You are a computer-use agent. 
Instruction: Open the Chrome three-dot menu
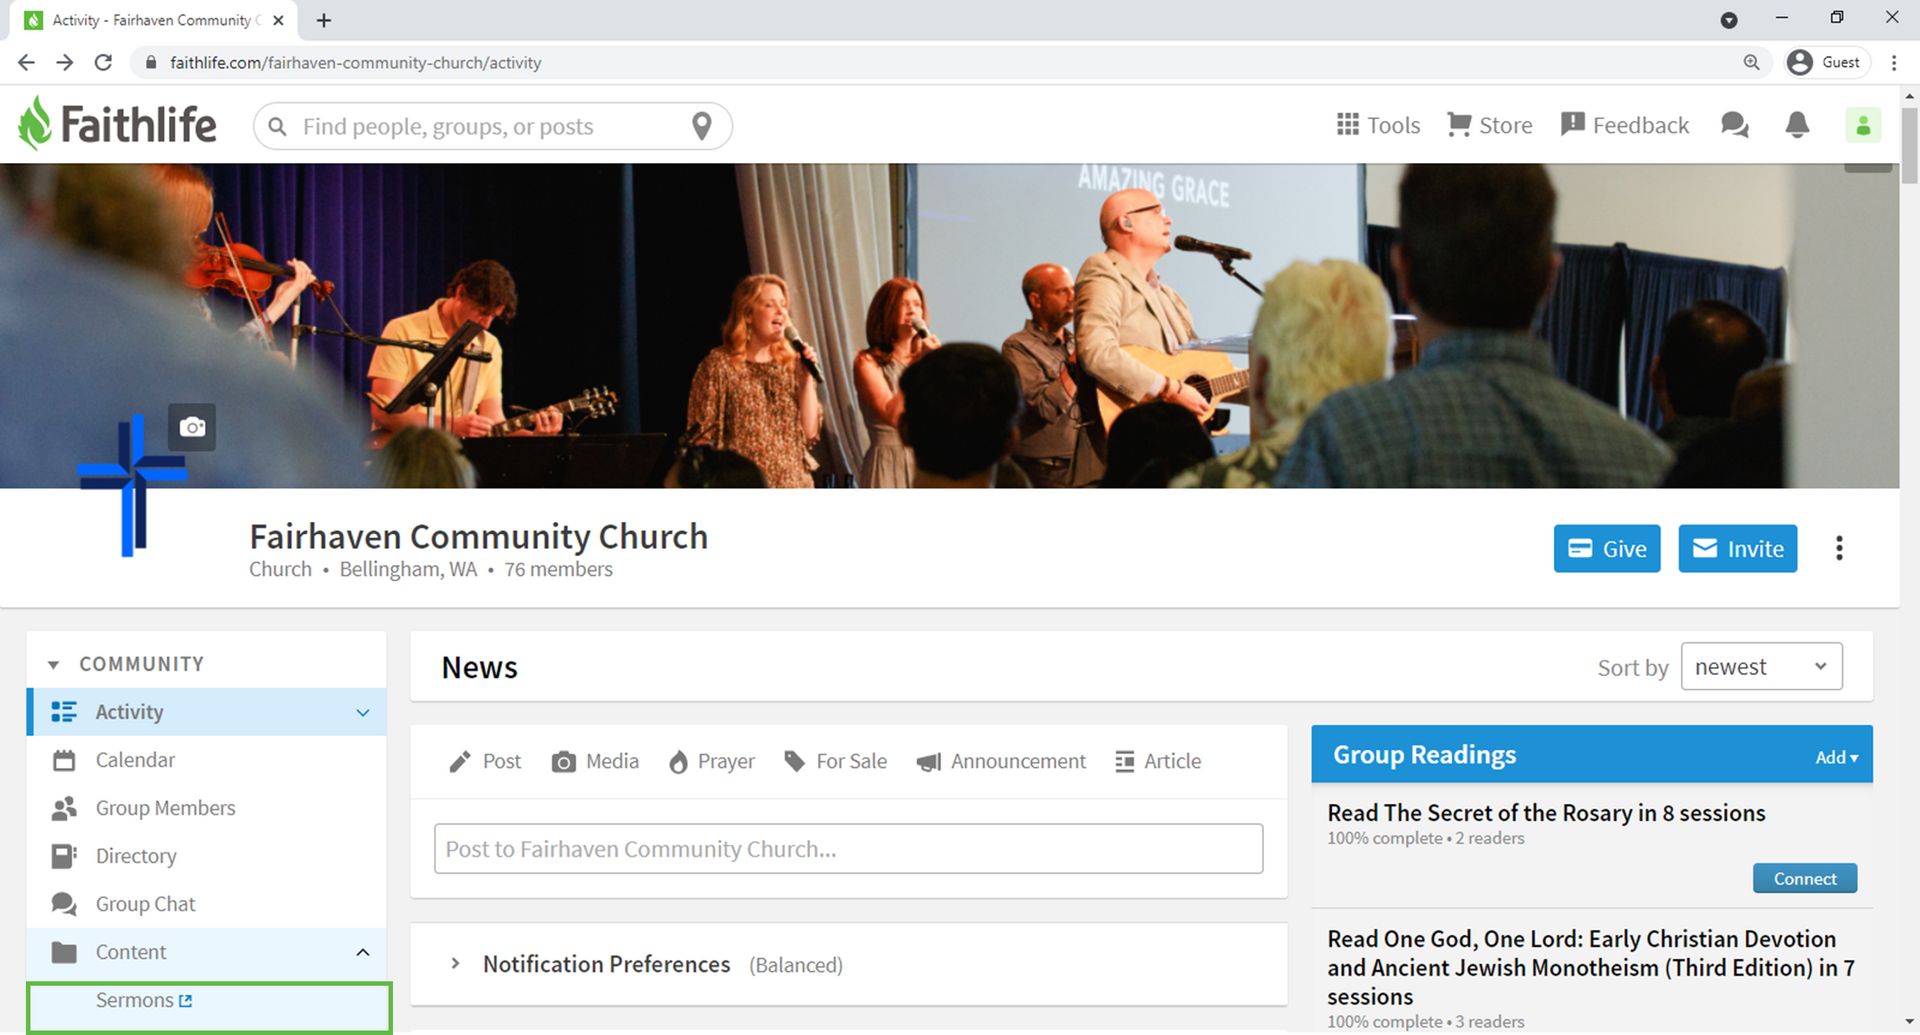tap(1894, 62)
